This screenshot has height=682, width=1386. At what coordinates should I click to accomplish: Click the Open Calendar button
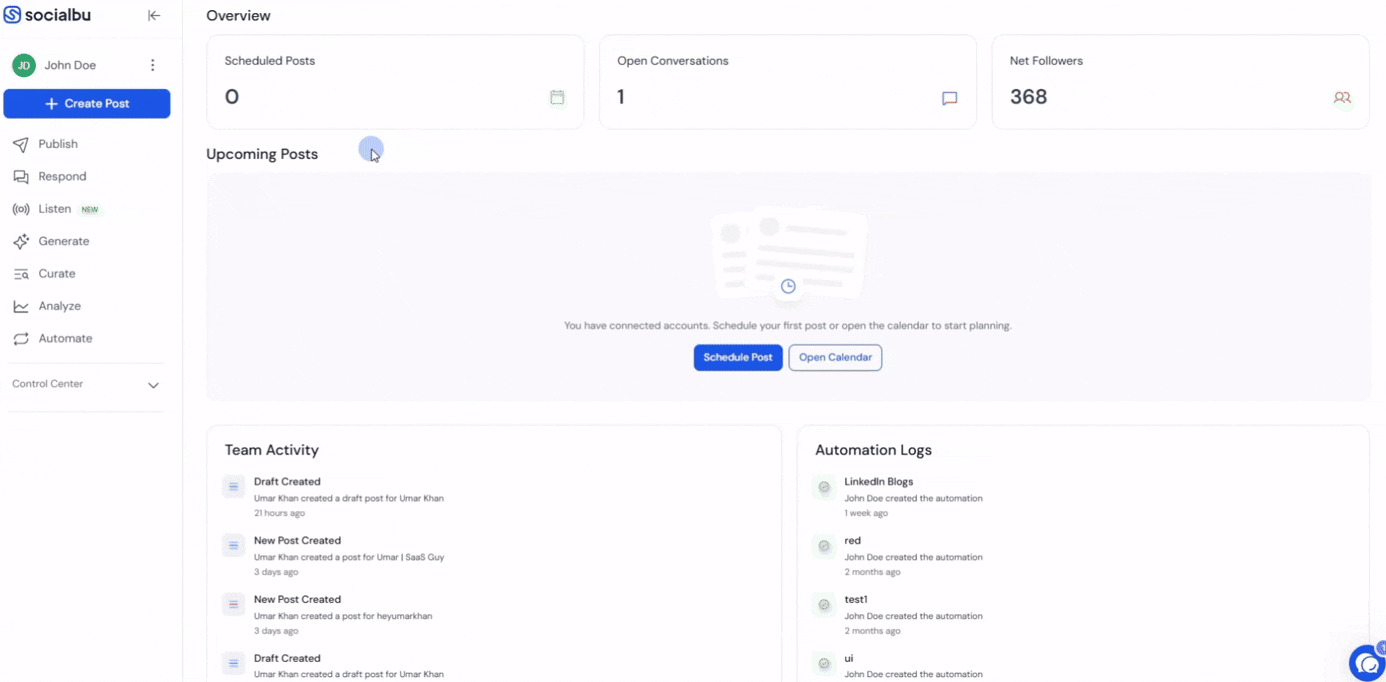[835, 358]
